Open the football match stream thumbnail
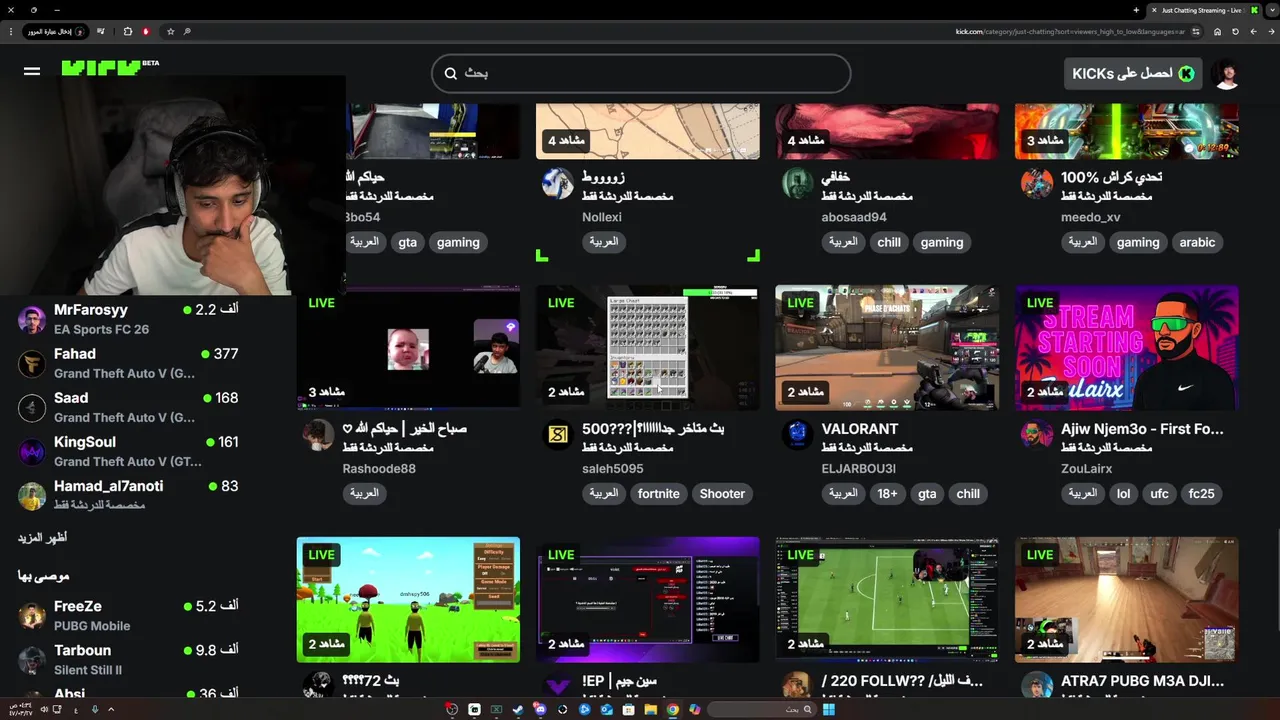 coord(887,600)
